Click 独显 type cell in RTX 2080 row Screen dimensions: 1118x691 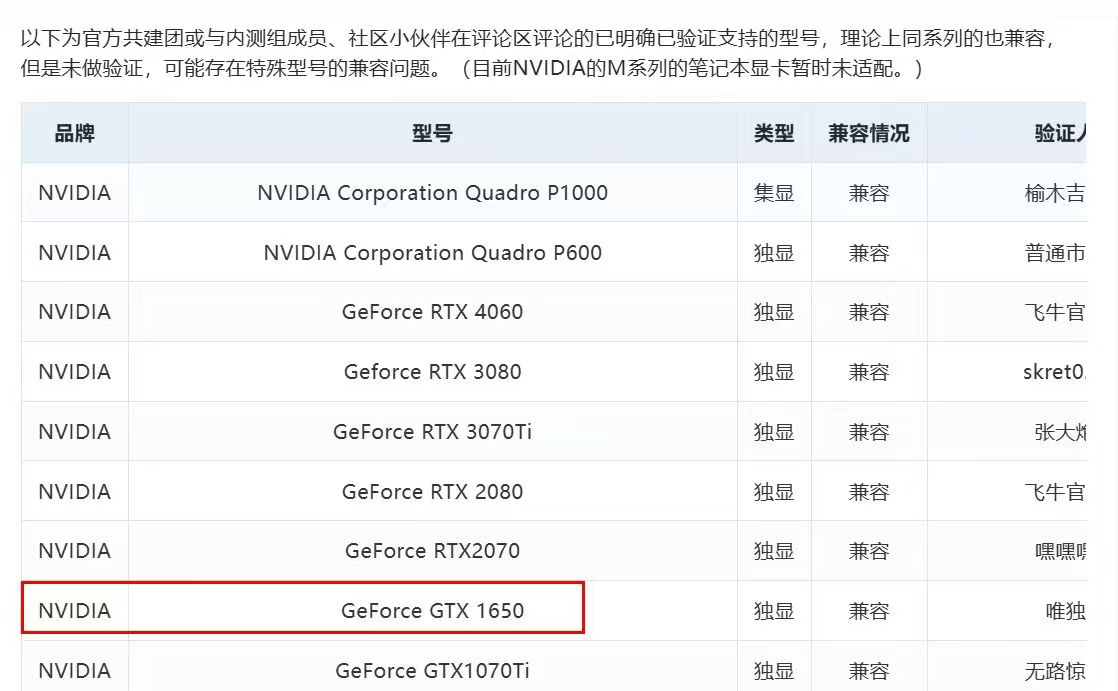[x=774, y=491]
